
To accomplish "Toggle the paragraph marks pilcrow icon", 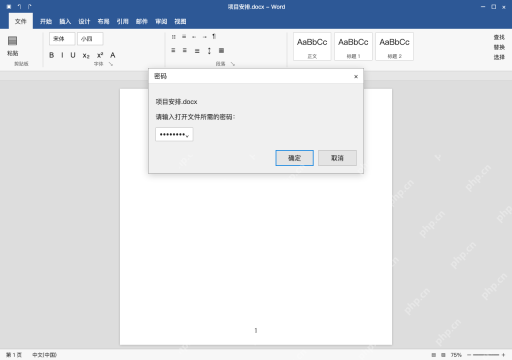I will (214, 36).
